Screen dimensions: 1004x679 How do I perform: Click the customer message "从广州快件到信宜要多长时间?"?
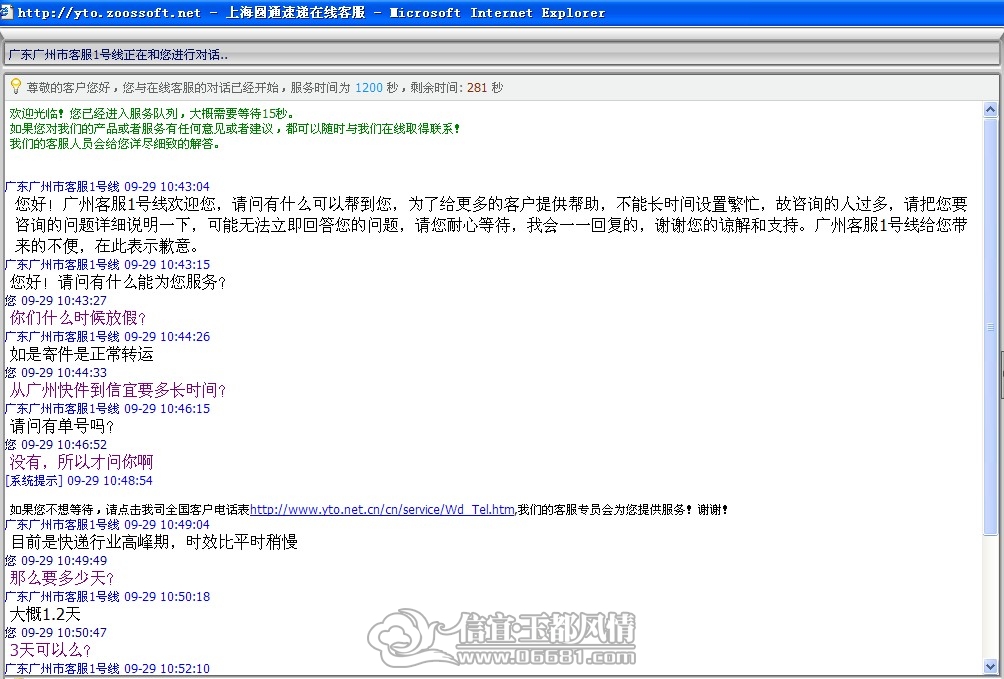[x=118, y=389]
